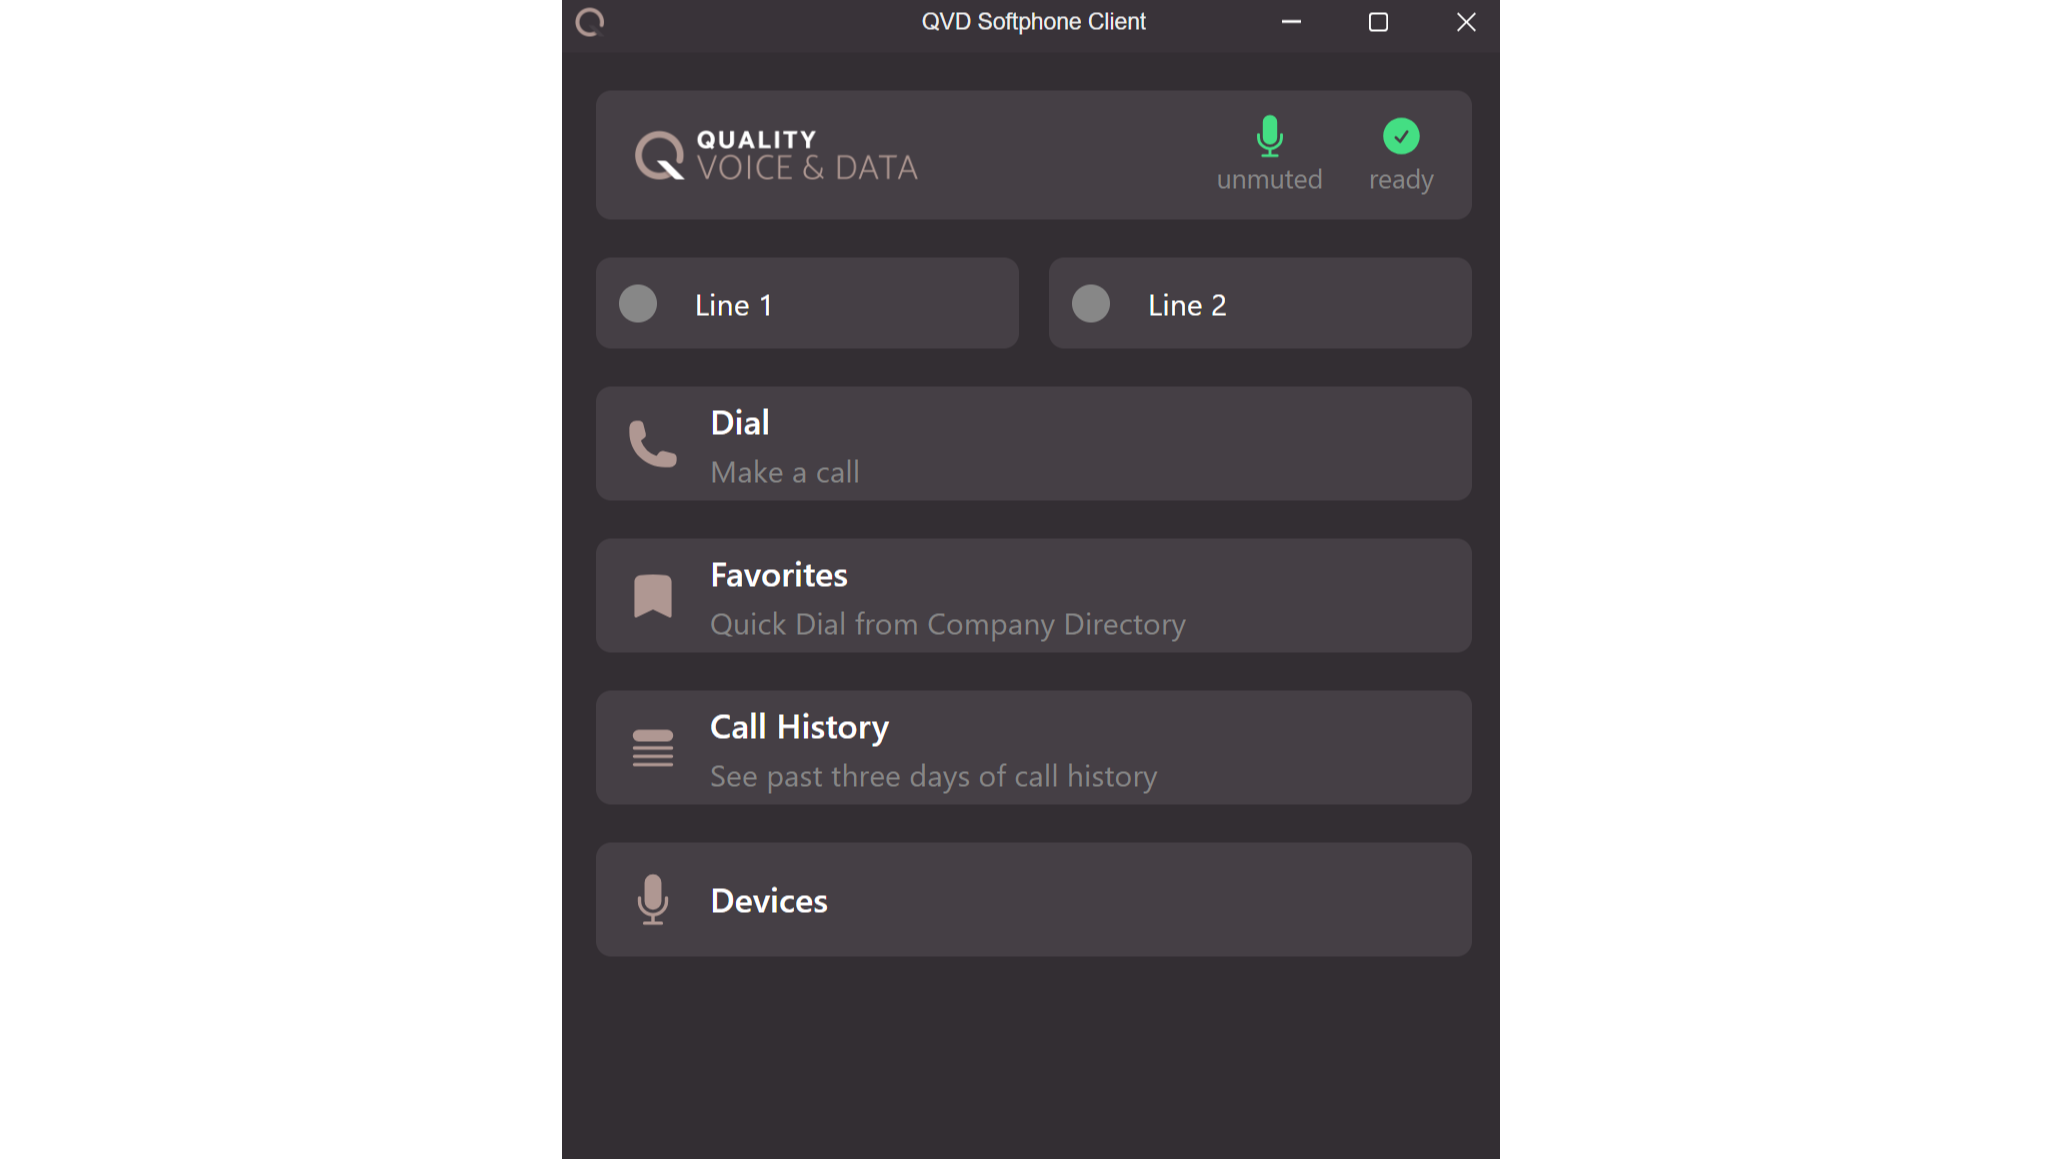Select the Devices microphone icon
The image size is (2062, 1159).
coord(653,899)
